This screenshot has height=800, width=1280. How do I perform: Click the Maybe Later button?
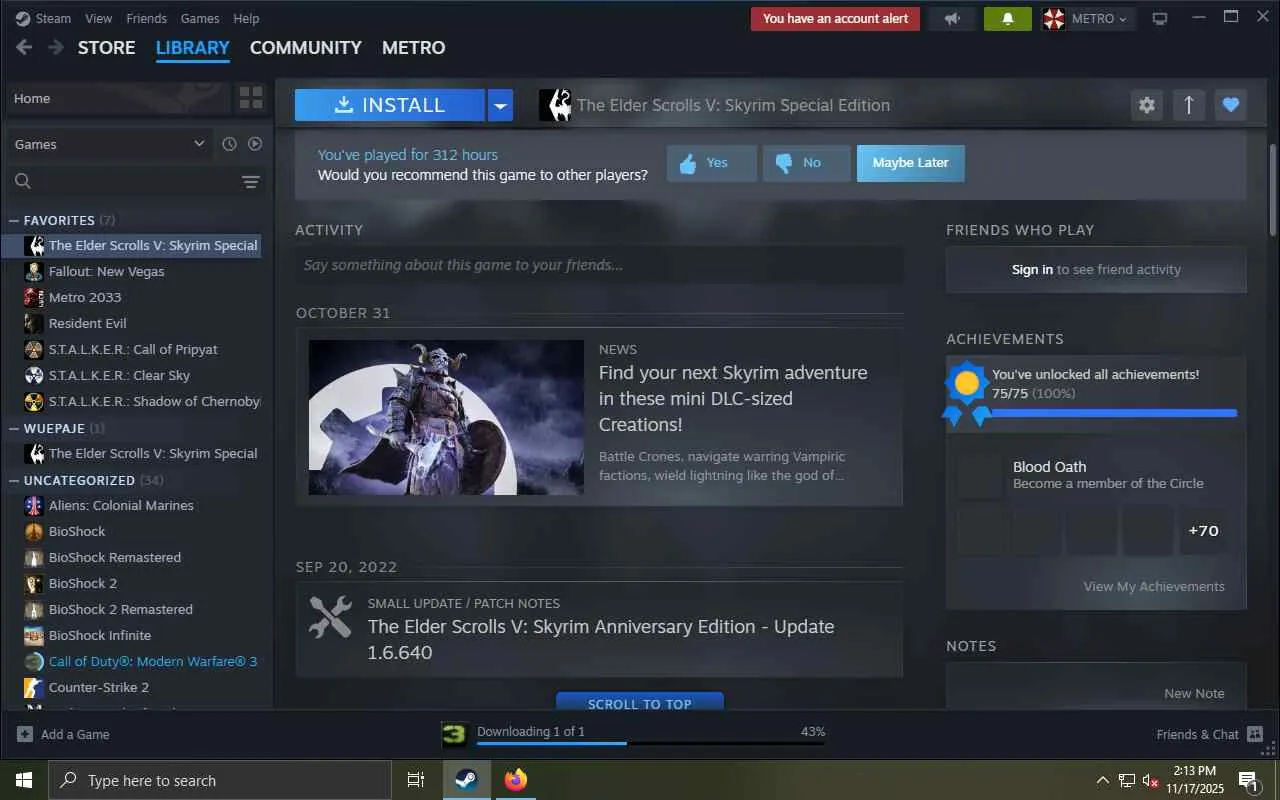click(911, 163)
